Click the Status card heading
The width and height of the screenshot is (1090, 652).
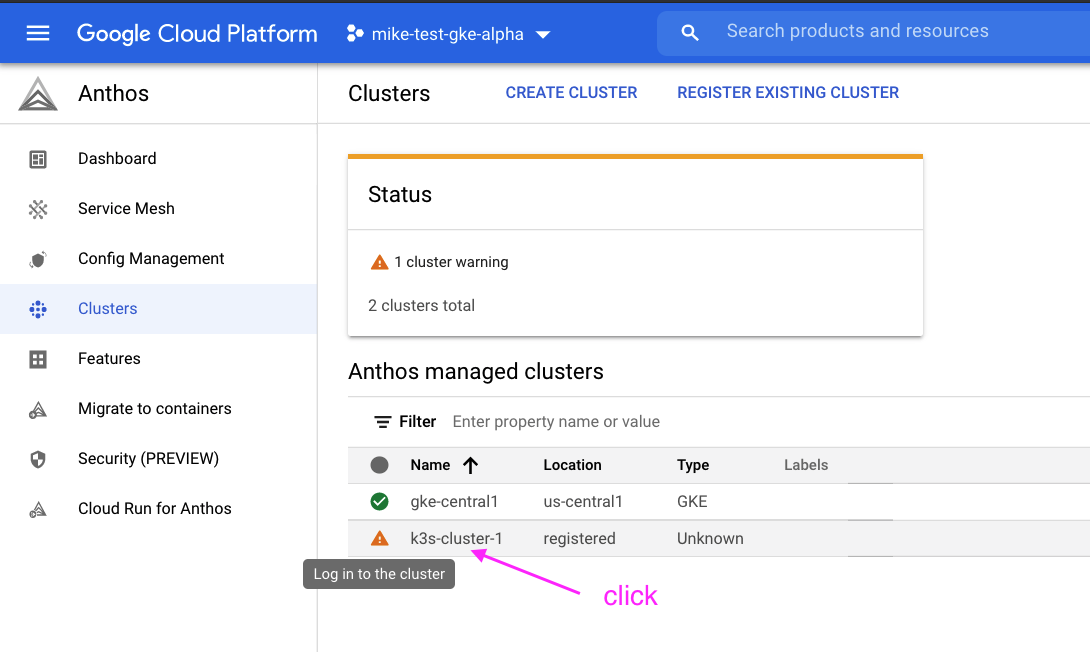pyautogui.click(x=400, y=195)
